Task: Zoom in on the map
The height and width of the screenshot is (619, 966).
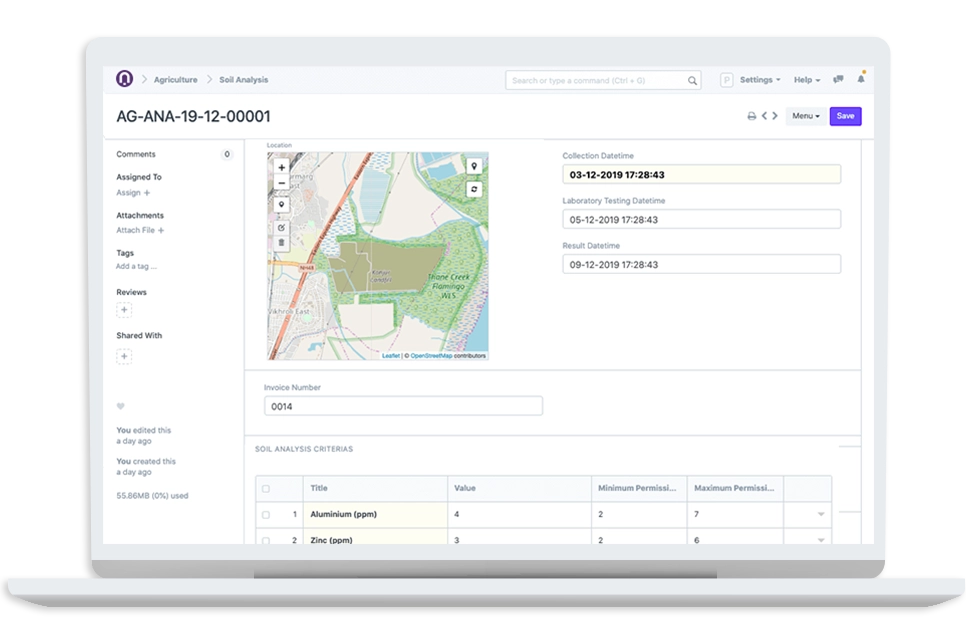Action: pos(282,168)
